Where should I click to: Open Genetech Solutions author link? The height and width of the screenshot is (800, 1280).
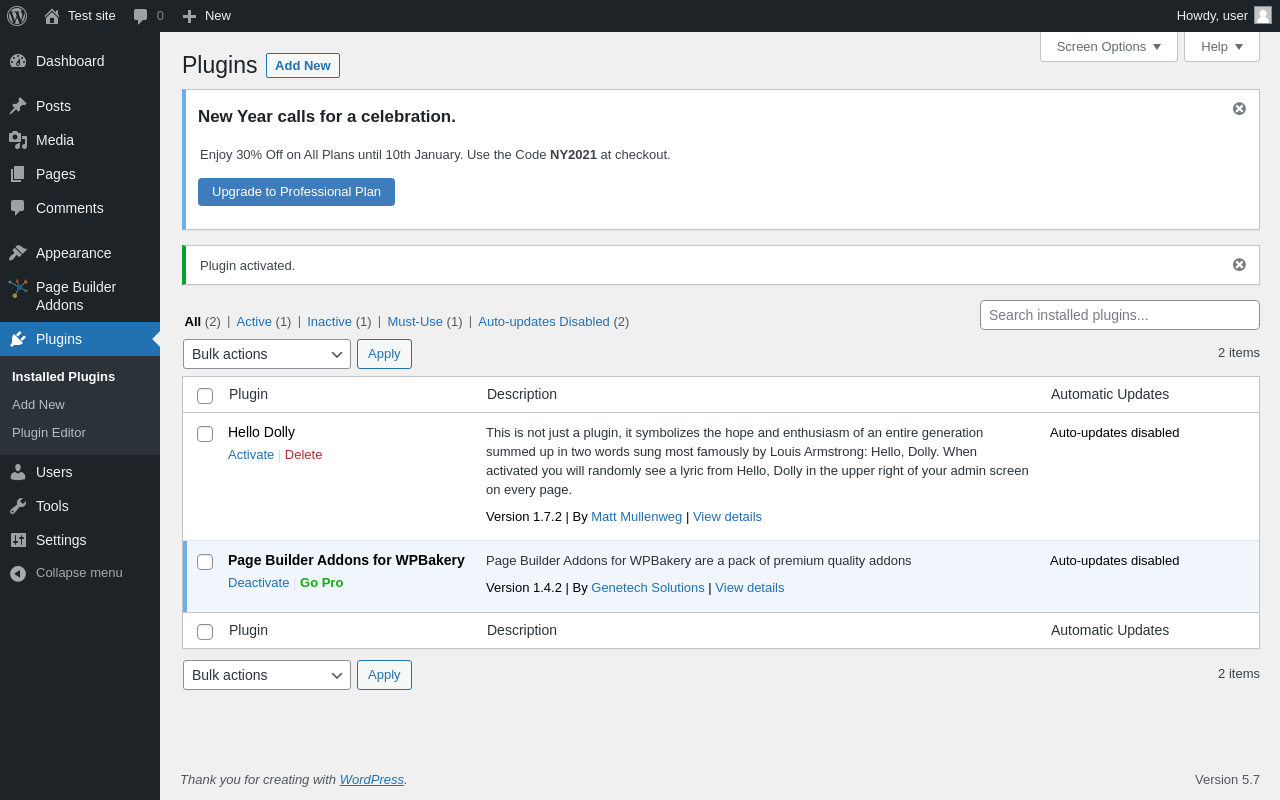coord(648,588)
